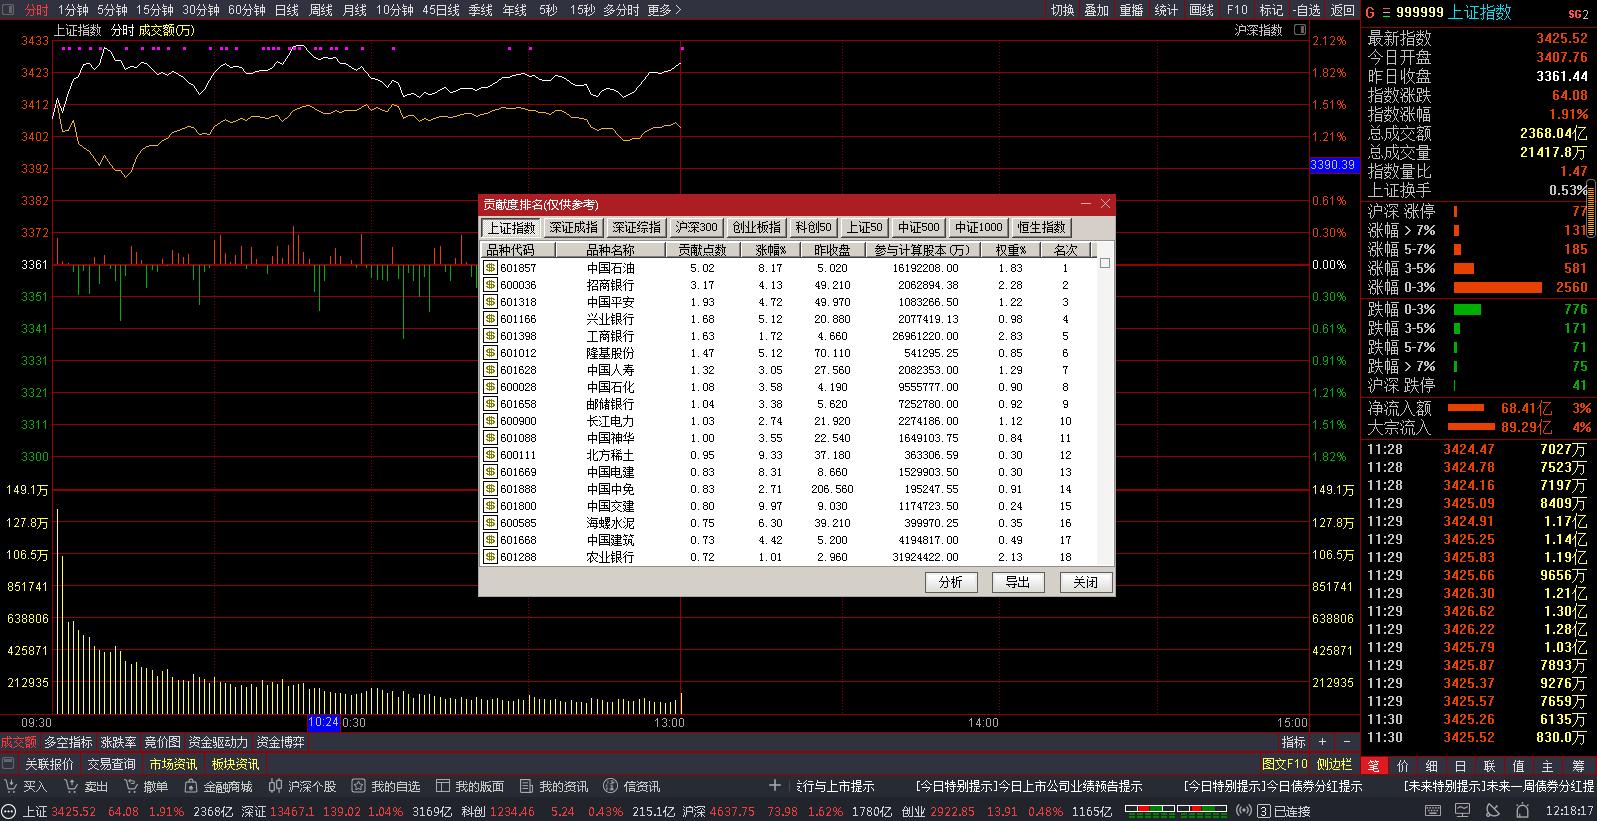Viewport: 1597px width, 821px height.
Task: Open the 交易查询 tab
Action: tap(111, 764)
